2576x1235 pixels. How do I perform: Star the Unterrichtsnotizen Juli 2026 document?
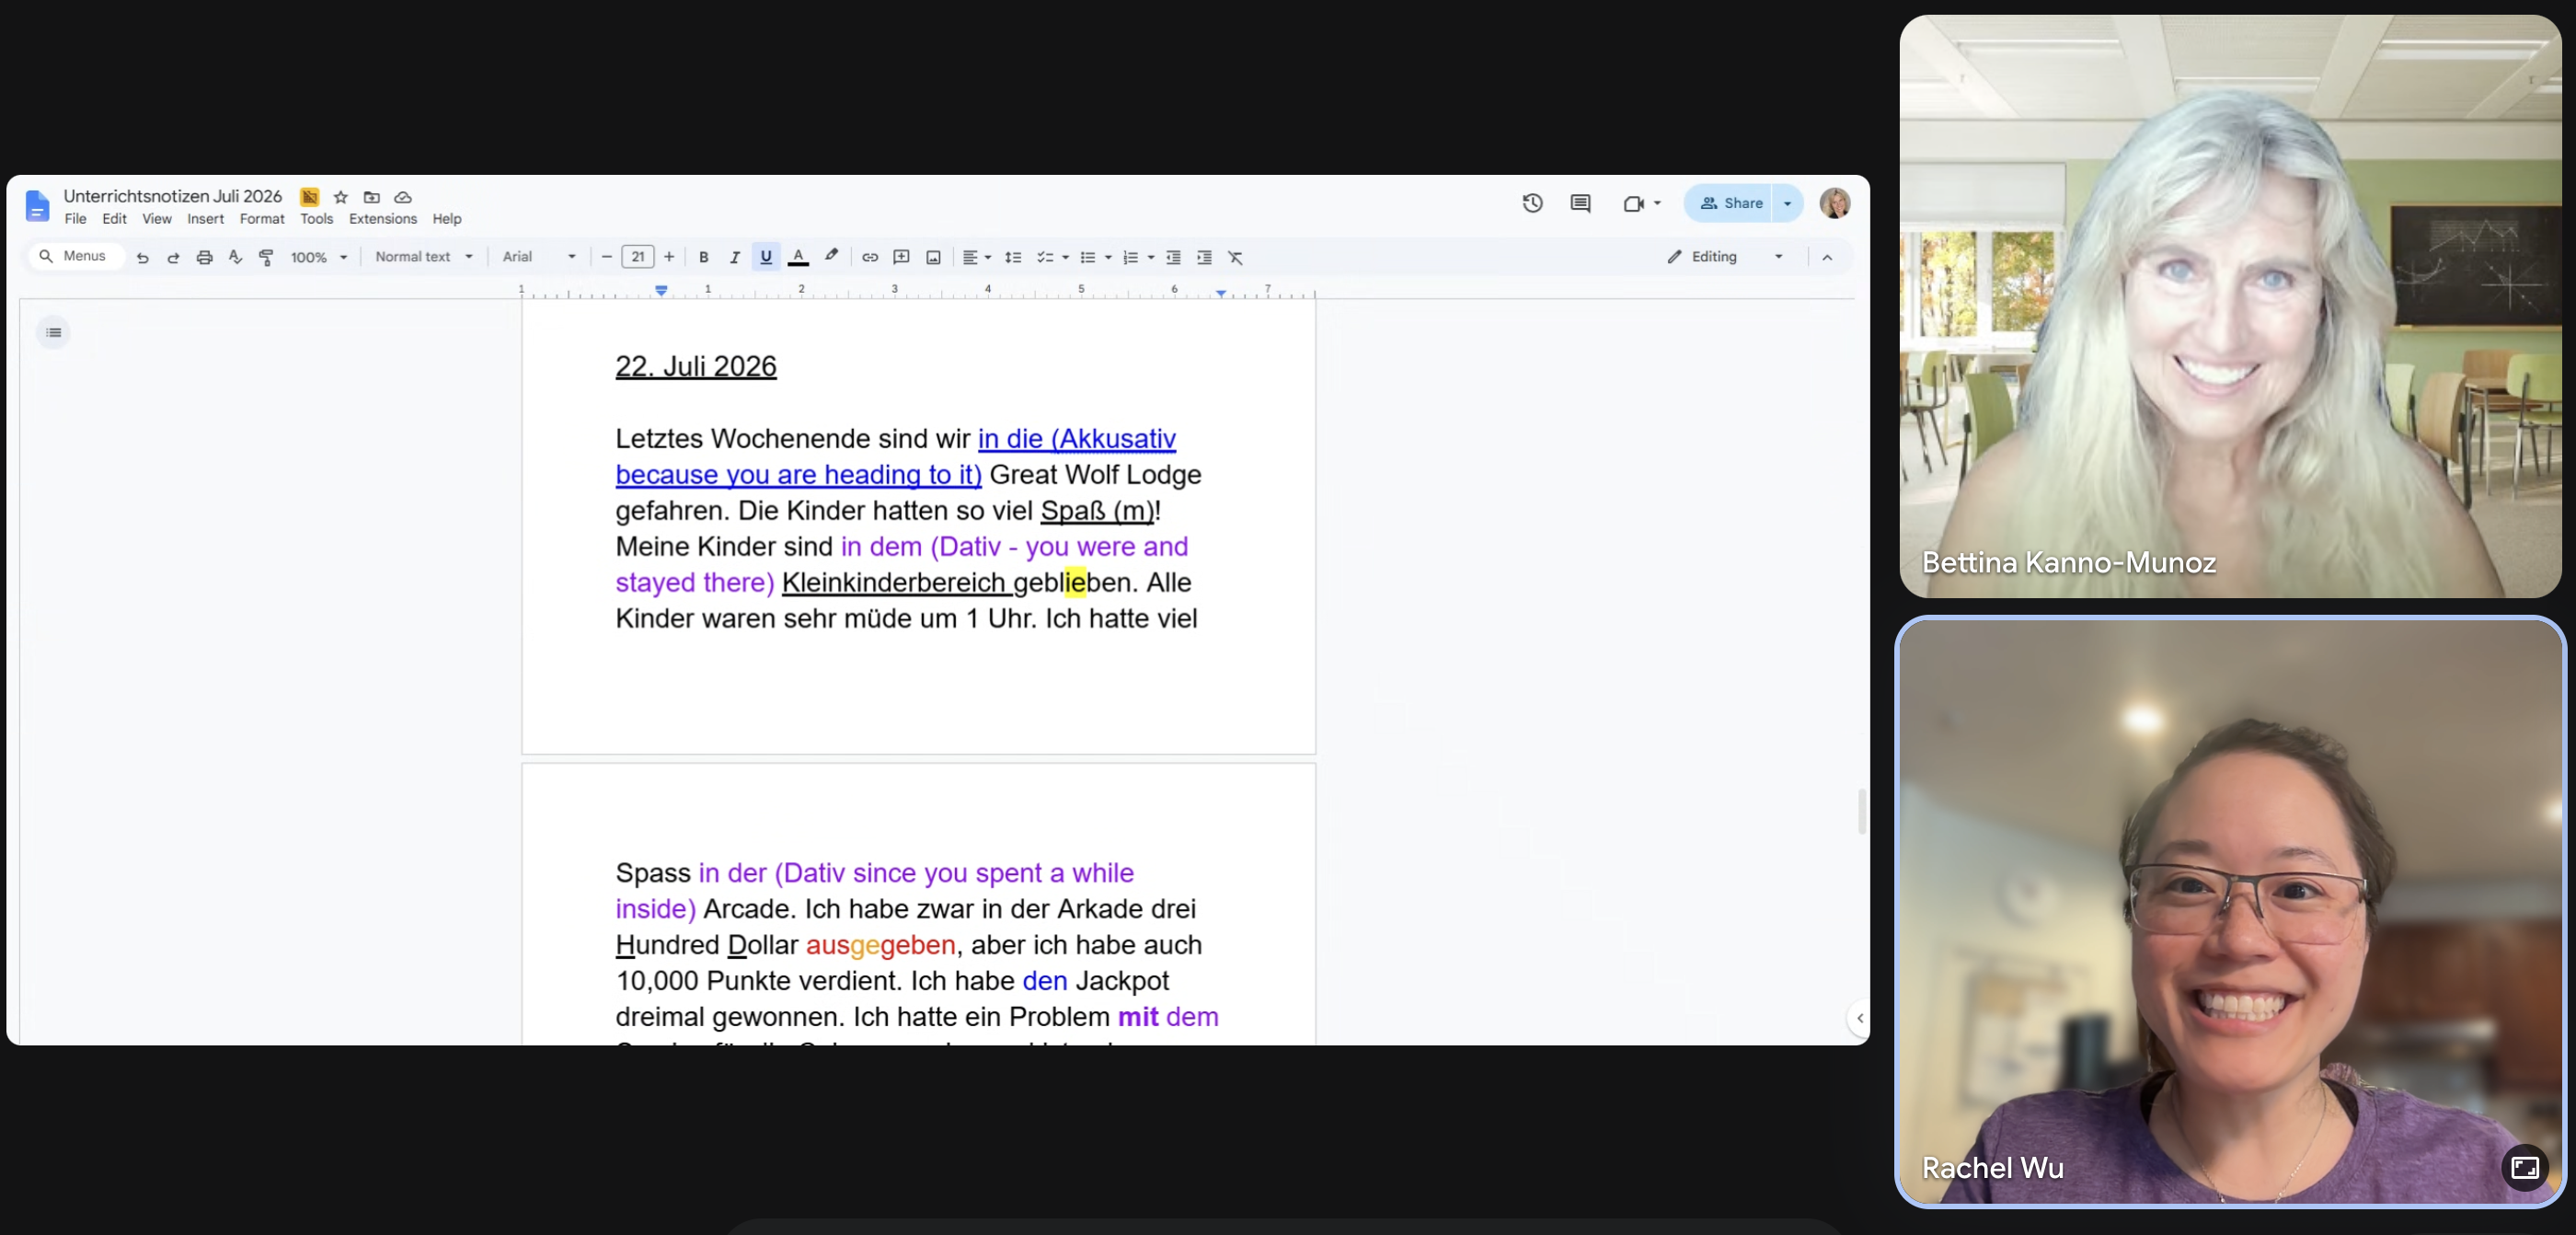tap(341, 197)
